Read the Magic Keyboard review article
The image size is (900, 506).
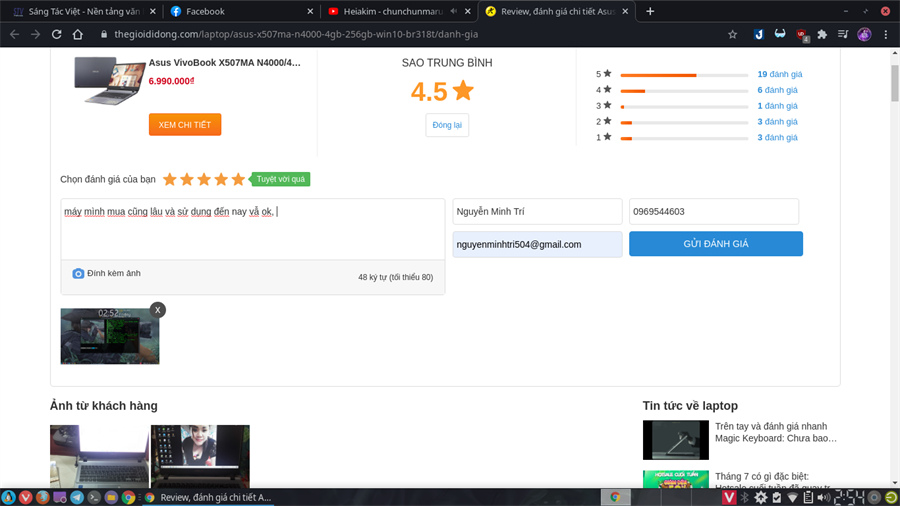775,432
